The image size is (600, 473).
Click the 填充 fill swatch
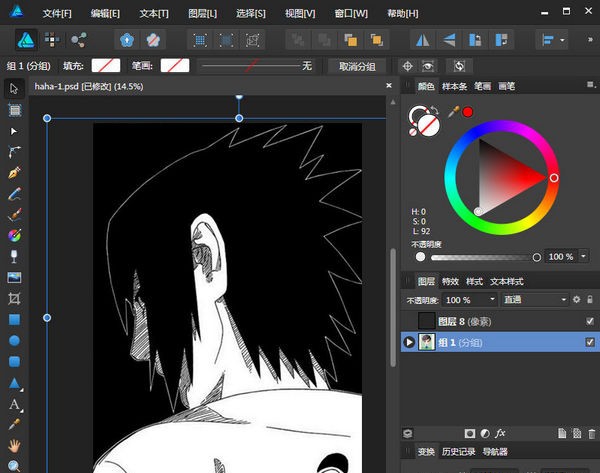106,65
